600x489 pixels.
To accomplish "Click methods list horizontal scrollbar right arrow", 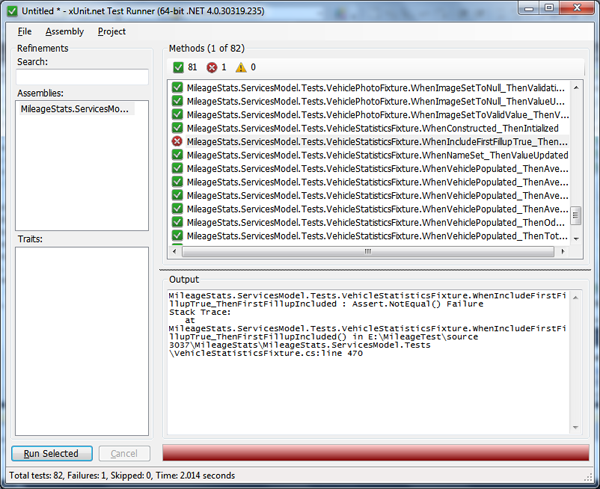I will click(x=562, y=251).
